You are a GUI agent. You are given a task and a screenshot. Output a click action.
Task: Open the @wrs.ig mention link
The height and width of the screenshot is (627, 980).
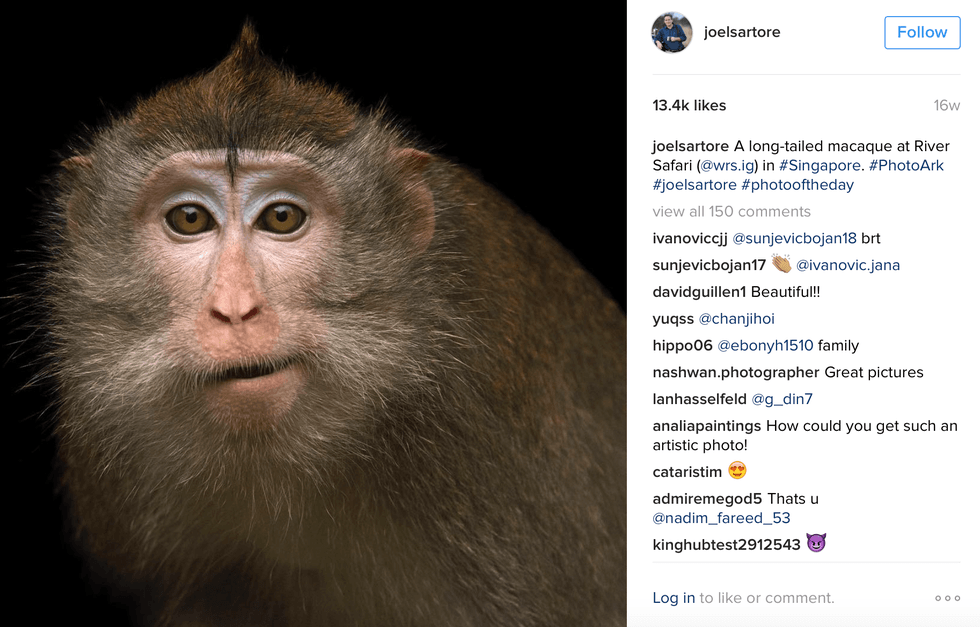coord(728,165)
